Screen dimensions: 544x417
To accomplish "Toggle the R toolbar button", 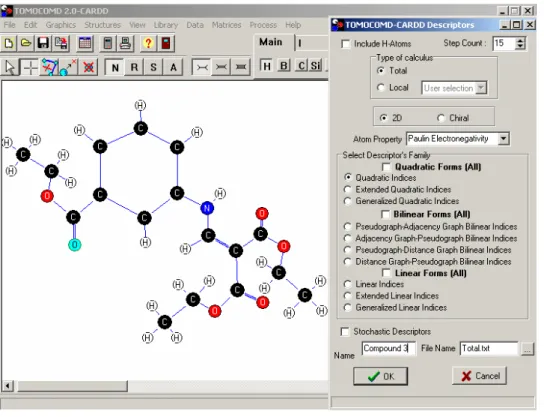I will (134, 67).
